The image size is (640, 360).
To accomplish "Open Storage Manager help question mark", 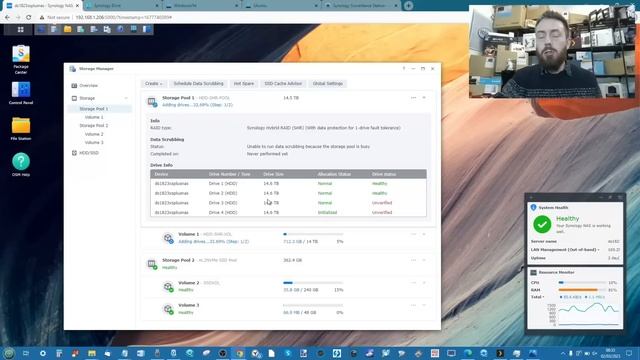I will (x=404, y=69).
